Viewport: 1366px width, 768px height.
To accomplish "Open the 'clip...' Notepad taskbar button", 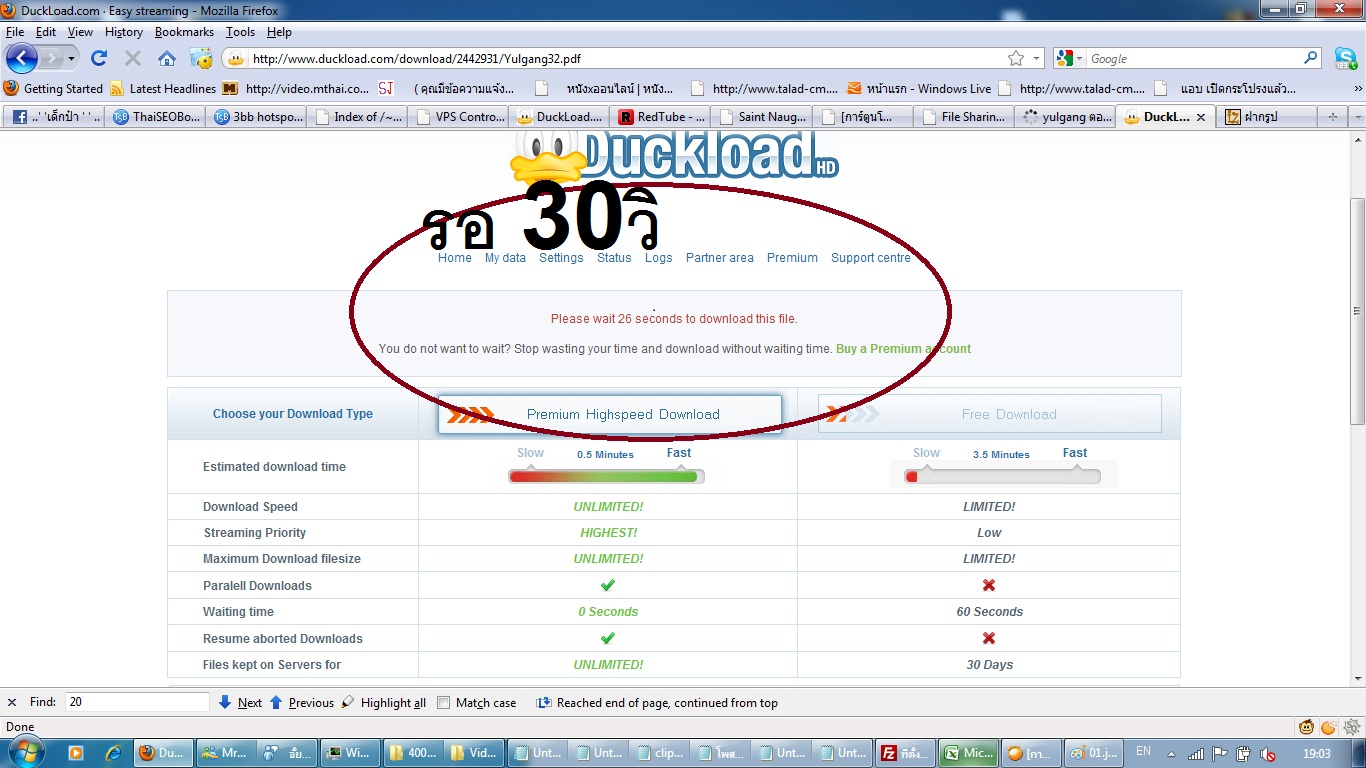I will tap(661, 753).
